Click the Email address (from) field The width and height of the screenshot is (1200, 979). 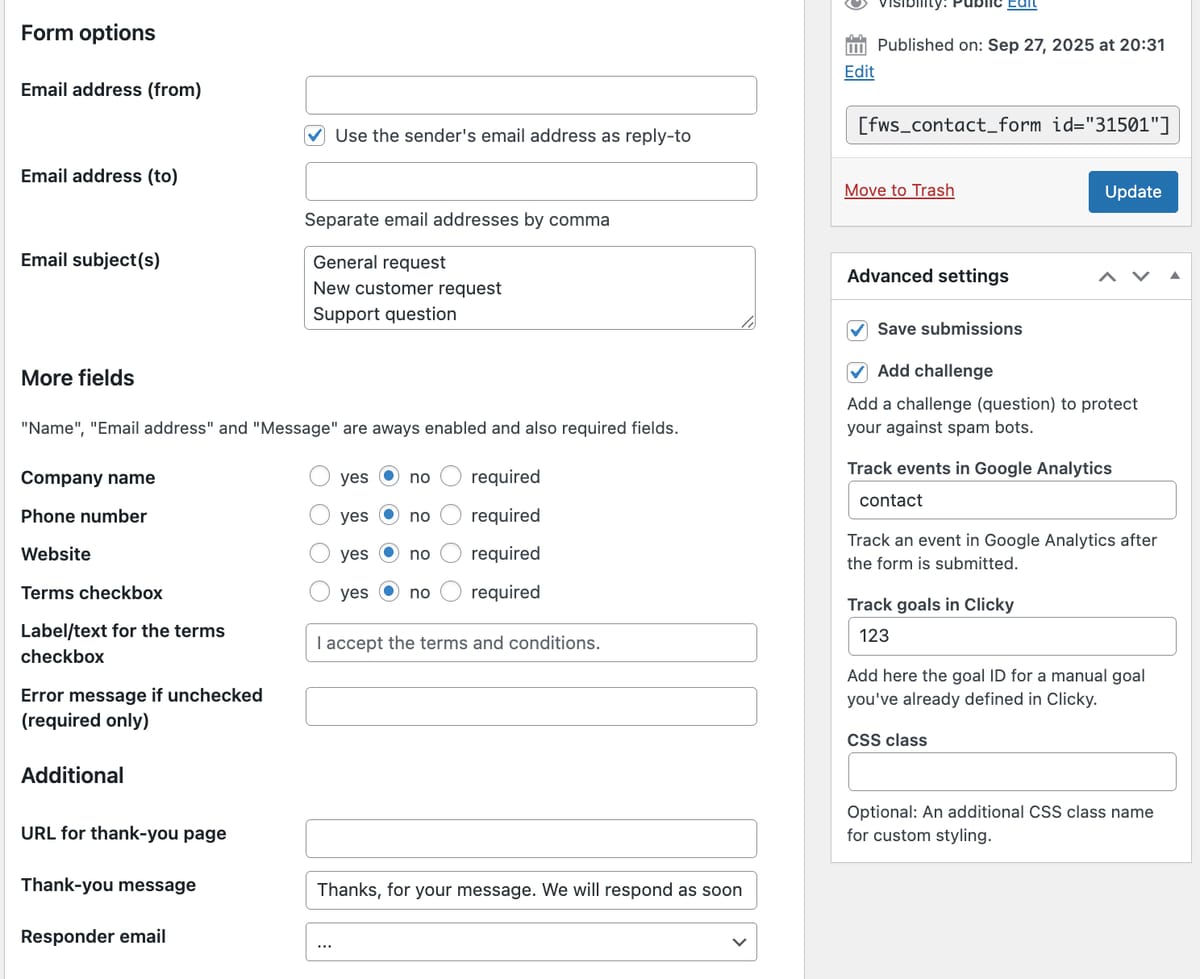(x=530, y=94)
